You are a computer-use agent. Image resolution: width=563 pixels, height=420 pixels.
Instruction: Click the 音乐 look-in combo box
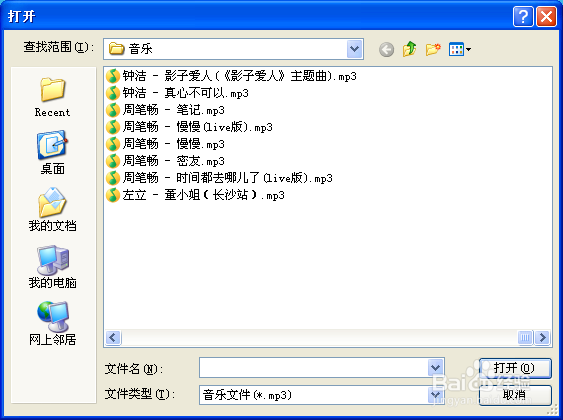point(233,49)
